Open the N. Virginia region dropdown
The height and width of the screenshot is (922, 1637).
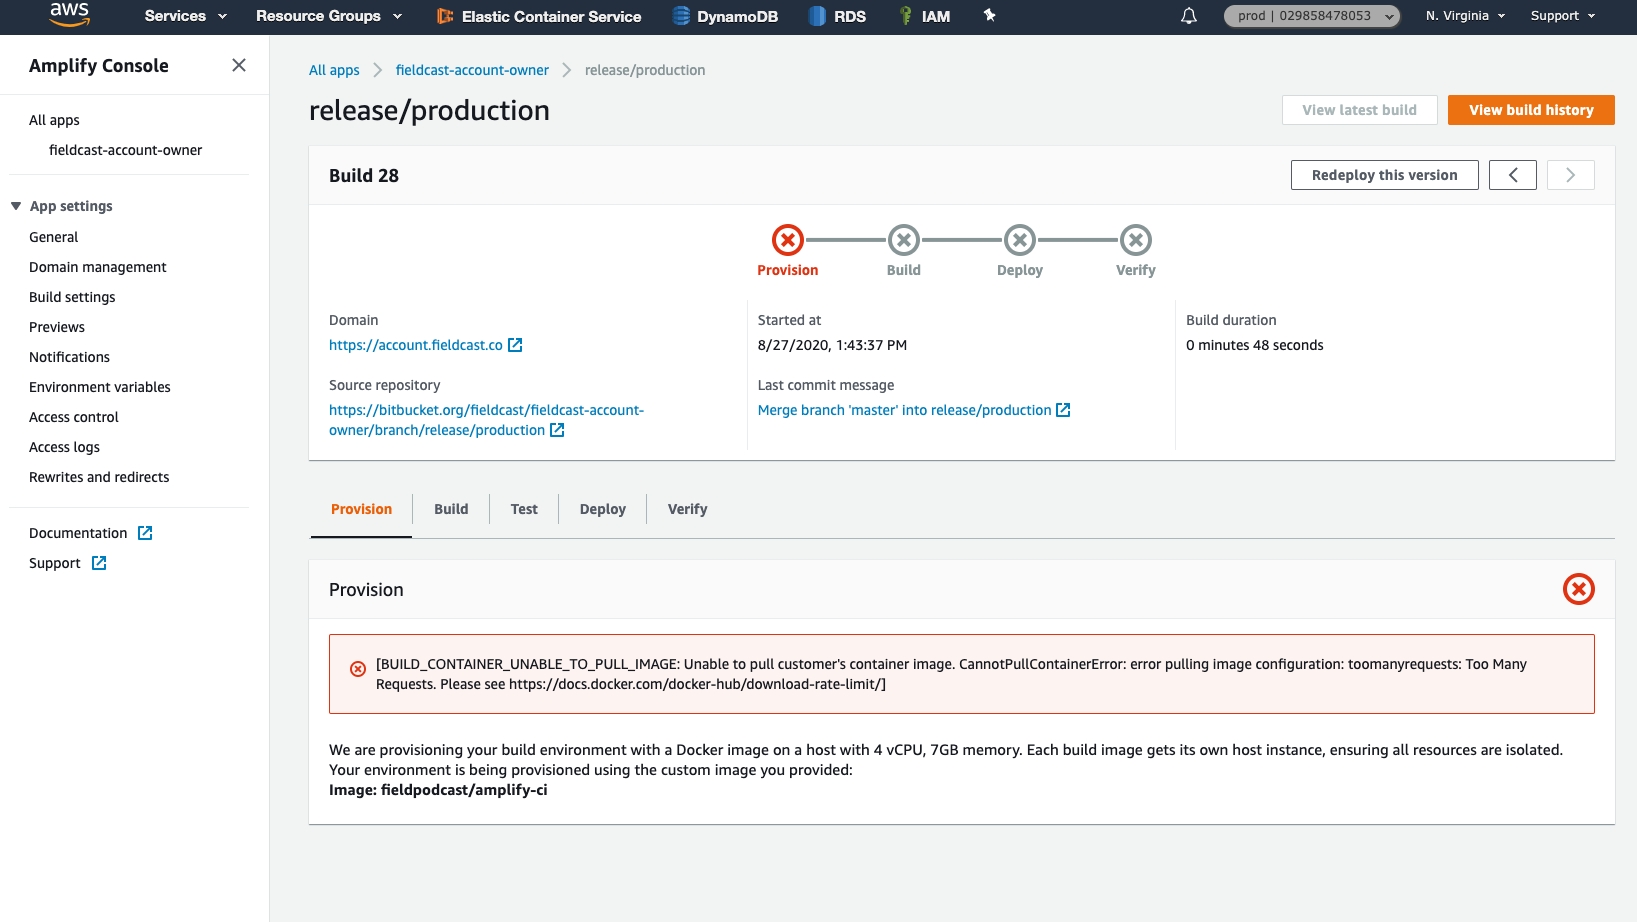coord(1465,16)
